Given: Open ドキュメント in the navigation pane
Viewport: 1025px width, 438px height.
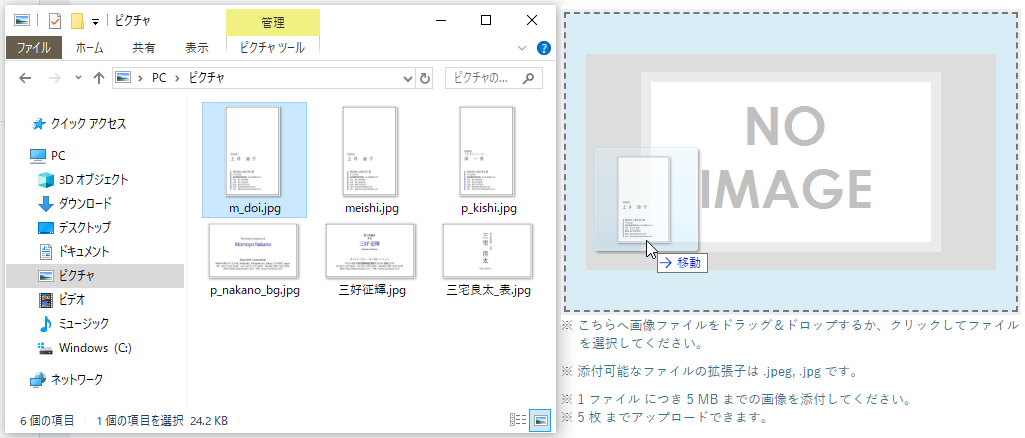Looking at the screenshot, I should coord(74,252).
